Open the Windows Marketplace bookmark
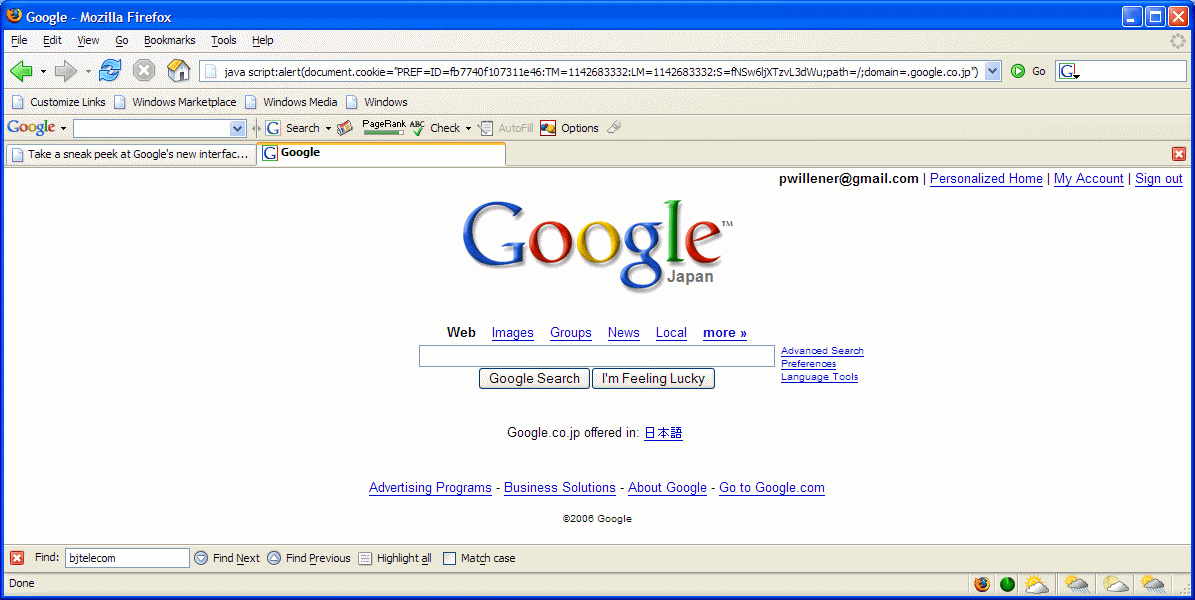The image size is (1195, 600). pyautogui.click(x=175, y=102)
